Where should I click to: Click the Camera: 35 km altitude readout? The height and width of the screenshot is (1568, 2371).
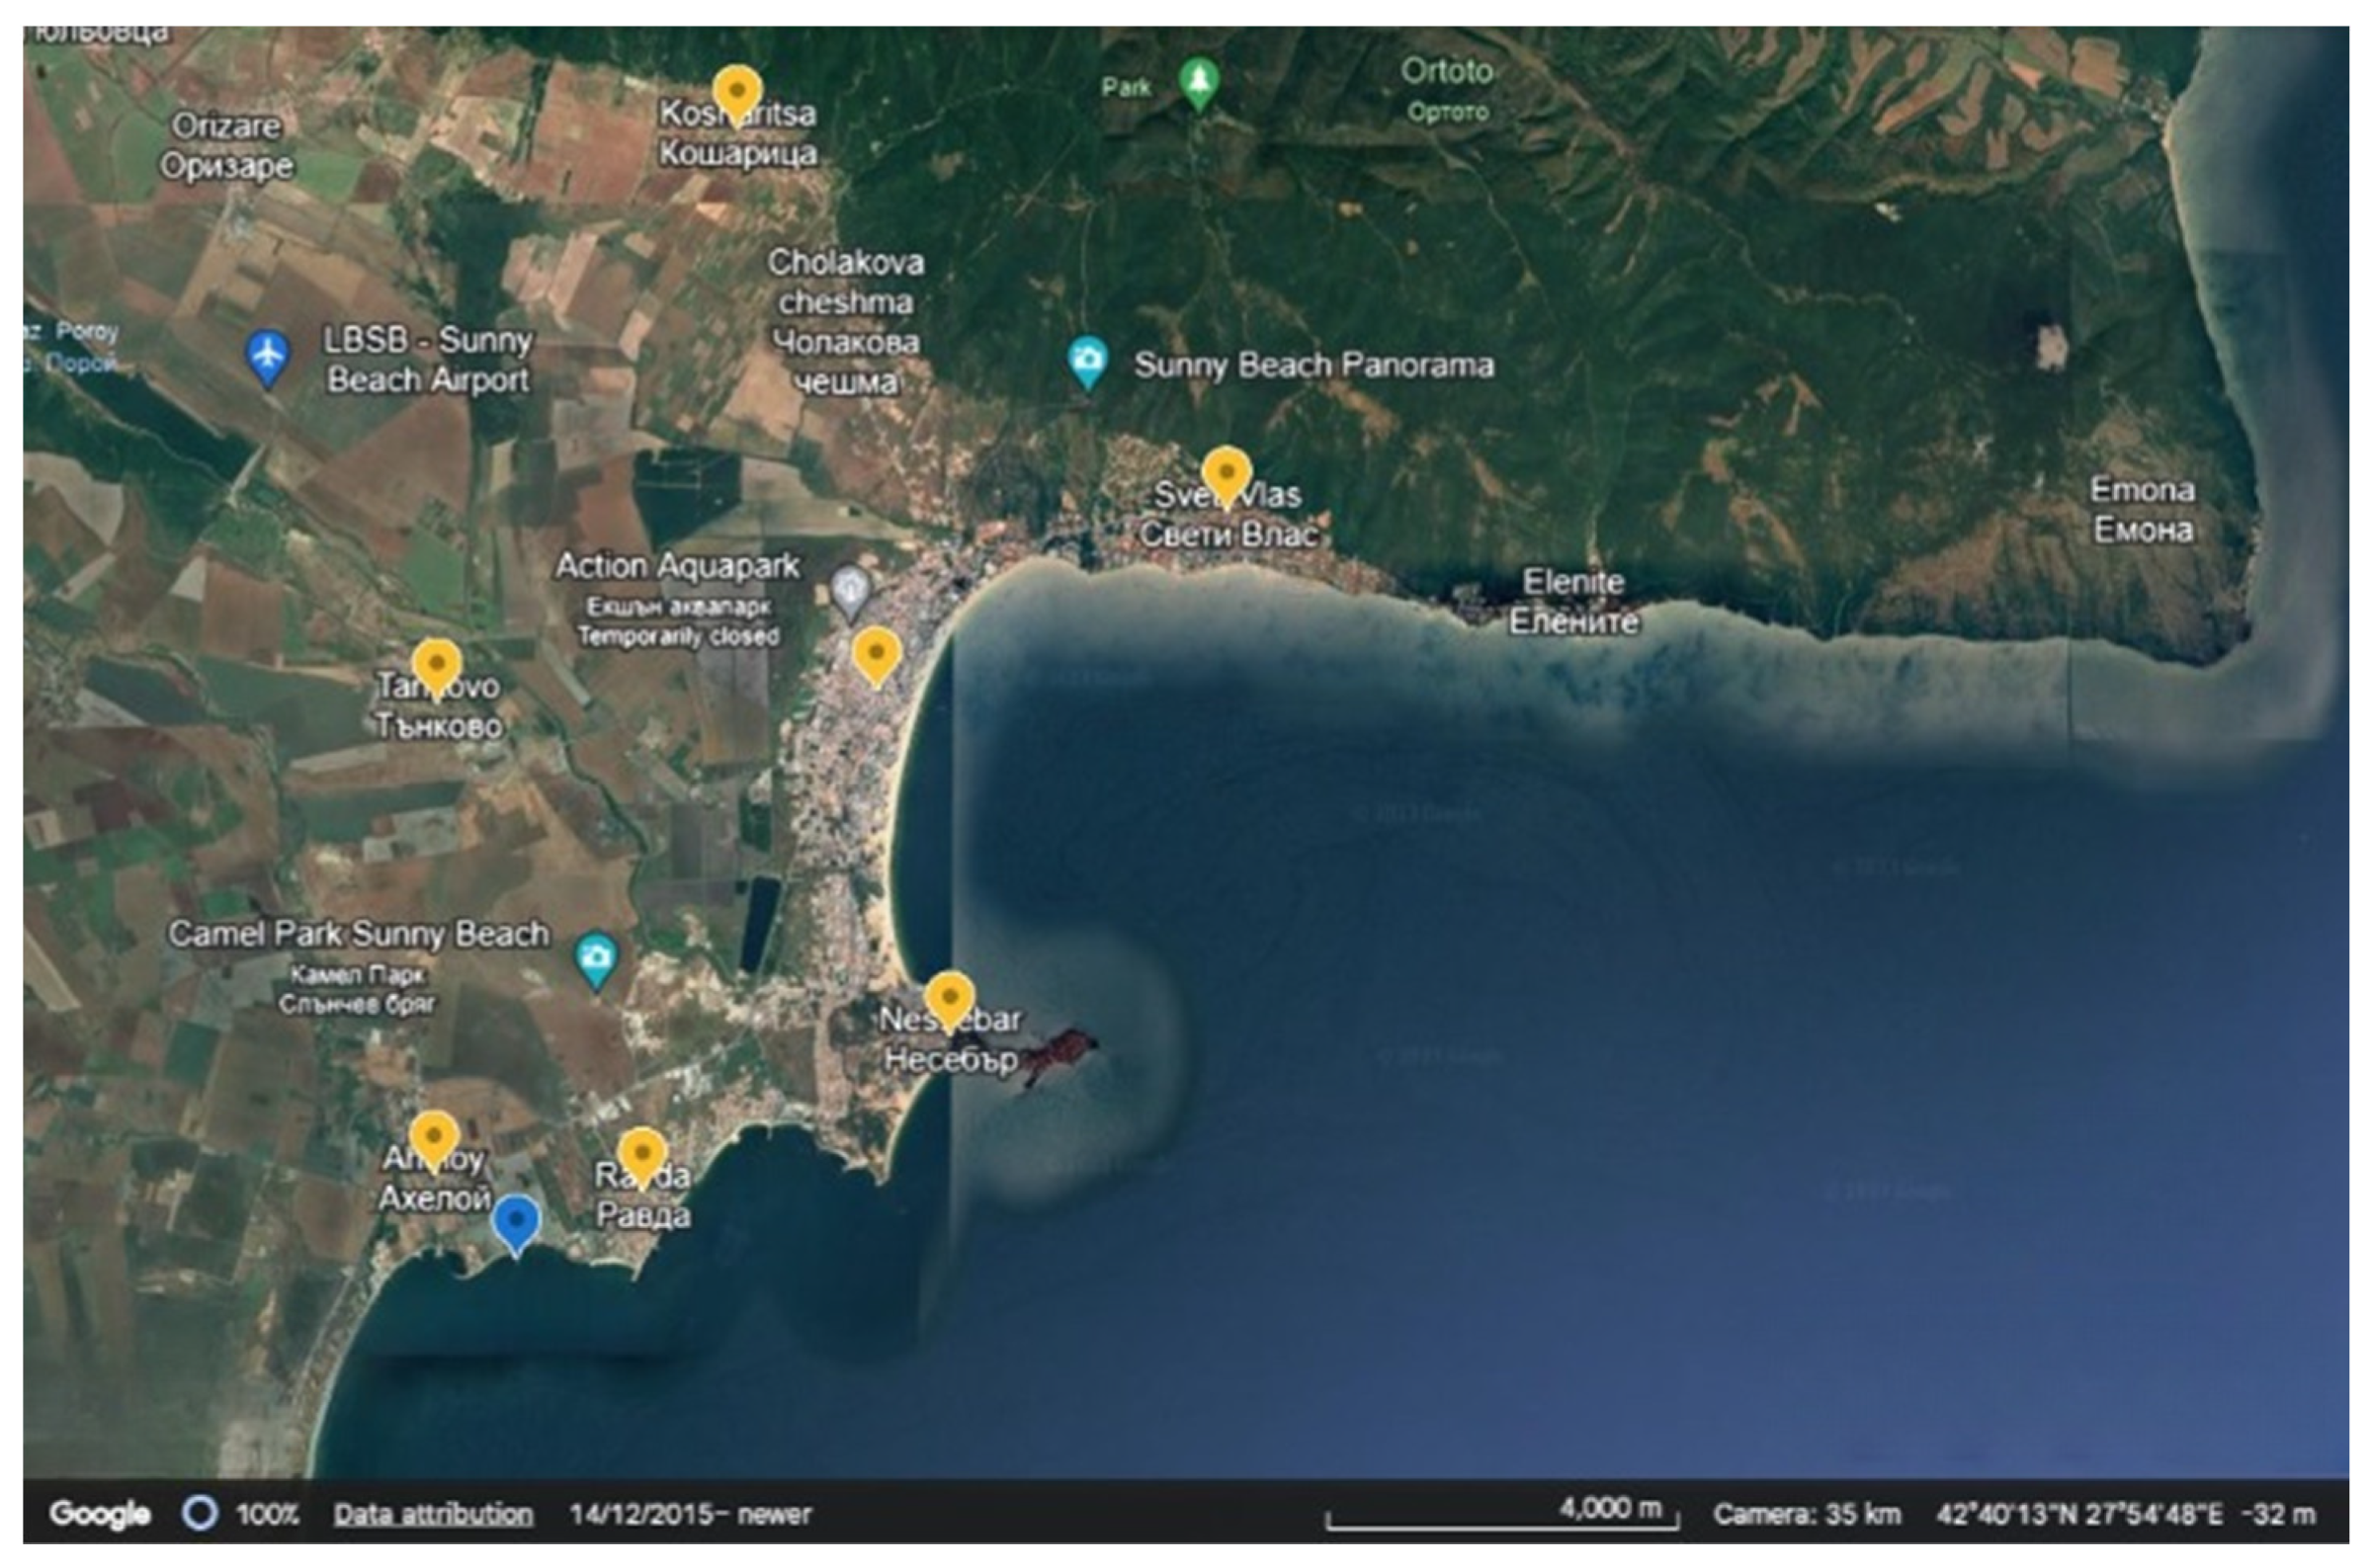tap(1806, 1514)
